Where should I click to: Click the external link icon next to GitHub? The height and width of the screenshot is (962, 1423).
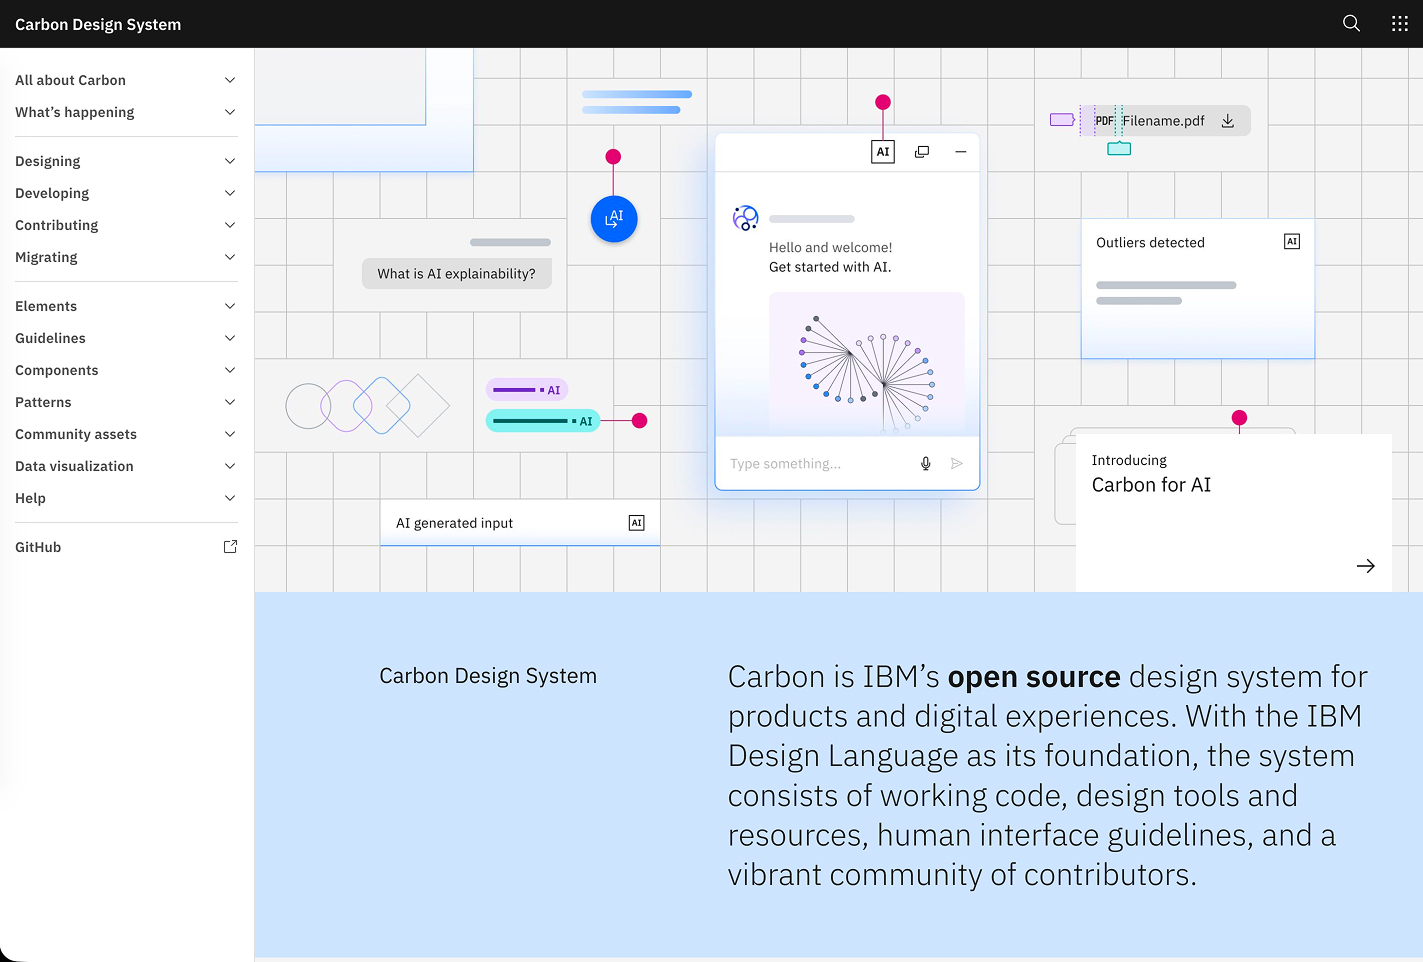(230, 546)
